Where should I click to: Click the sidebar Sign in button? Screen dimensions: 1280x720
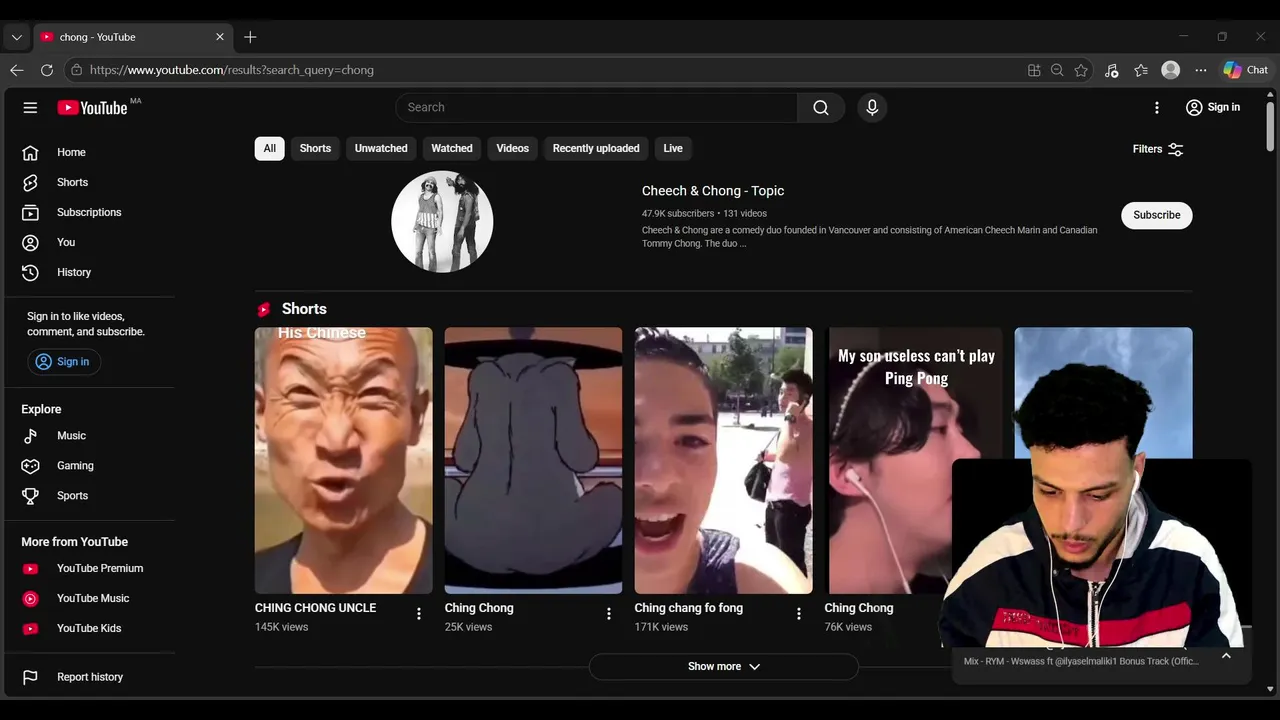[x=63, y=362]
